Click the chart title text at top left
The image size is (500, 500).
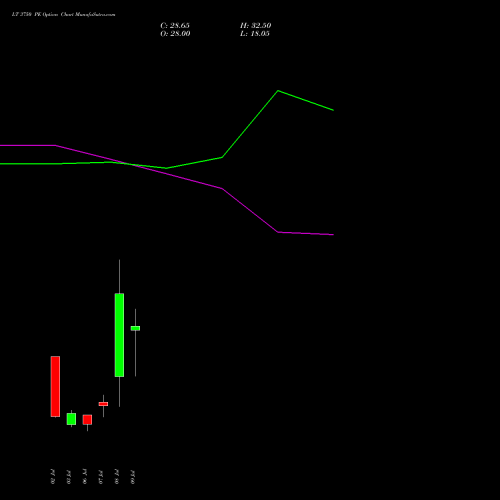(63, 15)
